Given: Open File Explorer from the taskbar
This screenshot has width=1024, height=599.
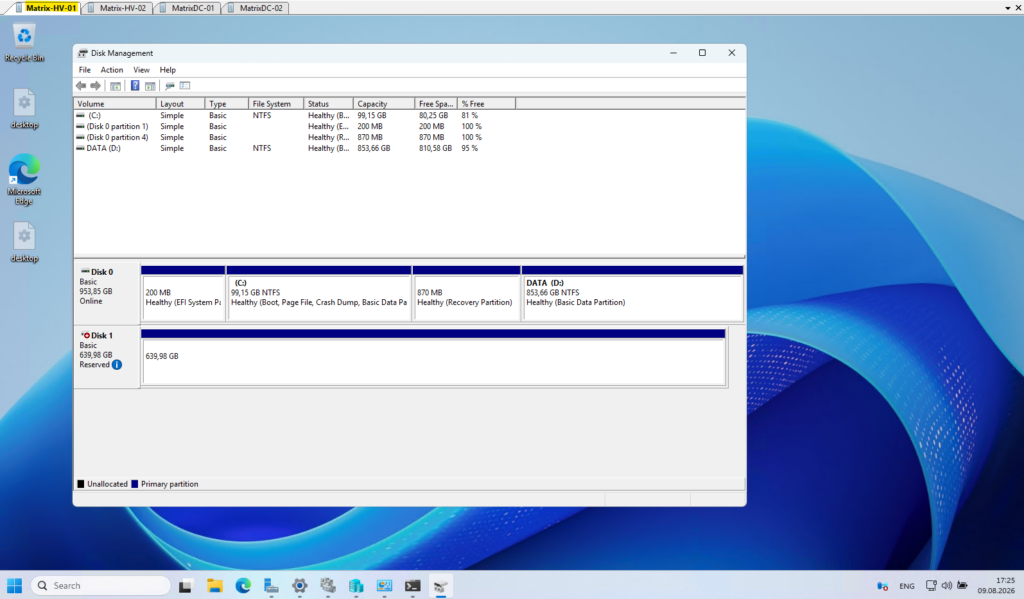Looking at the screenshot, I should click(x=214, y=586).
